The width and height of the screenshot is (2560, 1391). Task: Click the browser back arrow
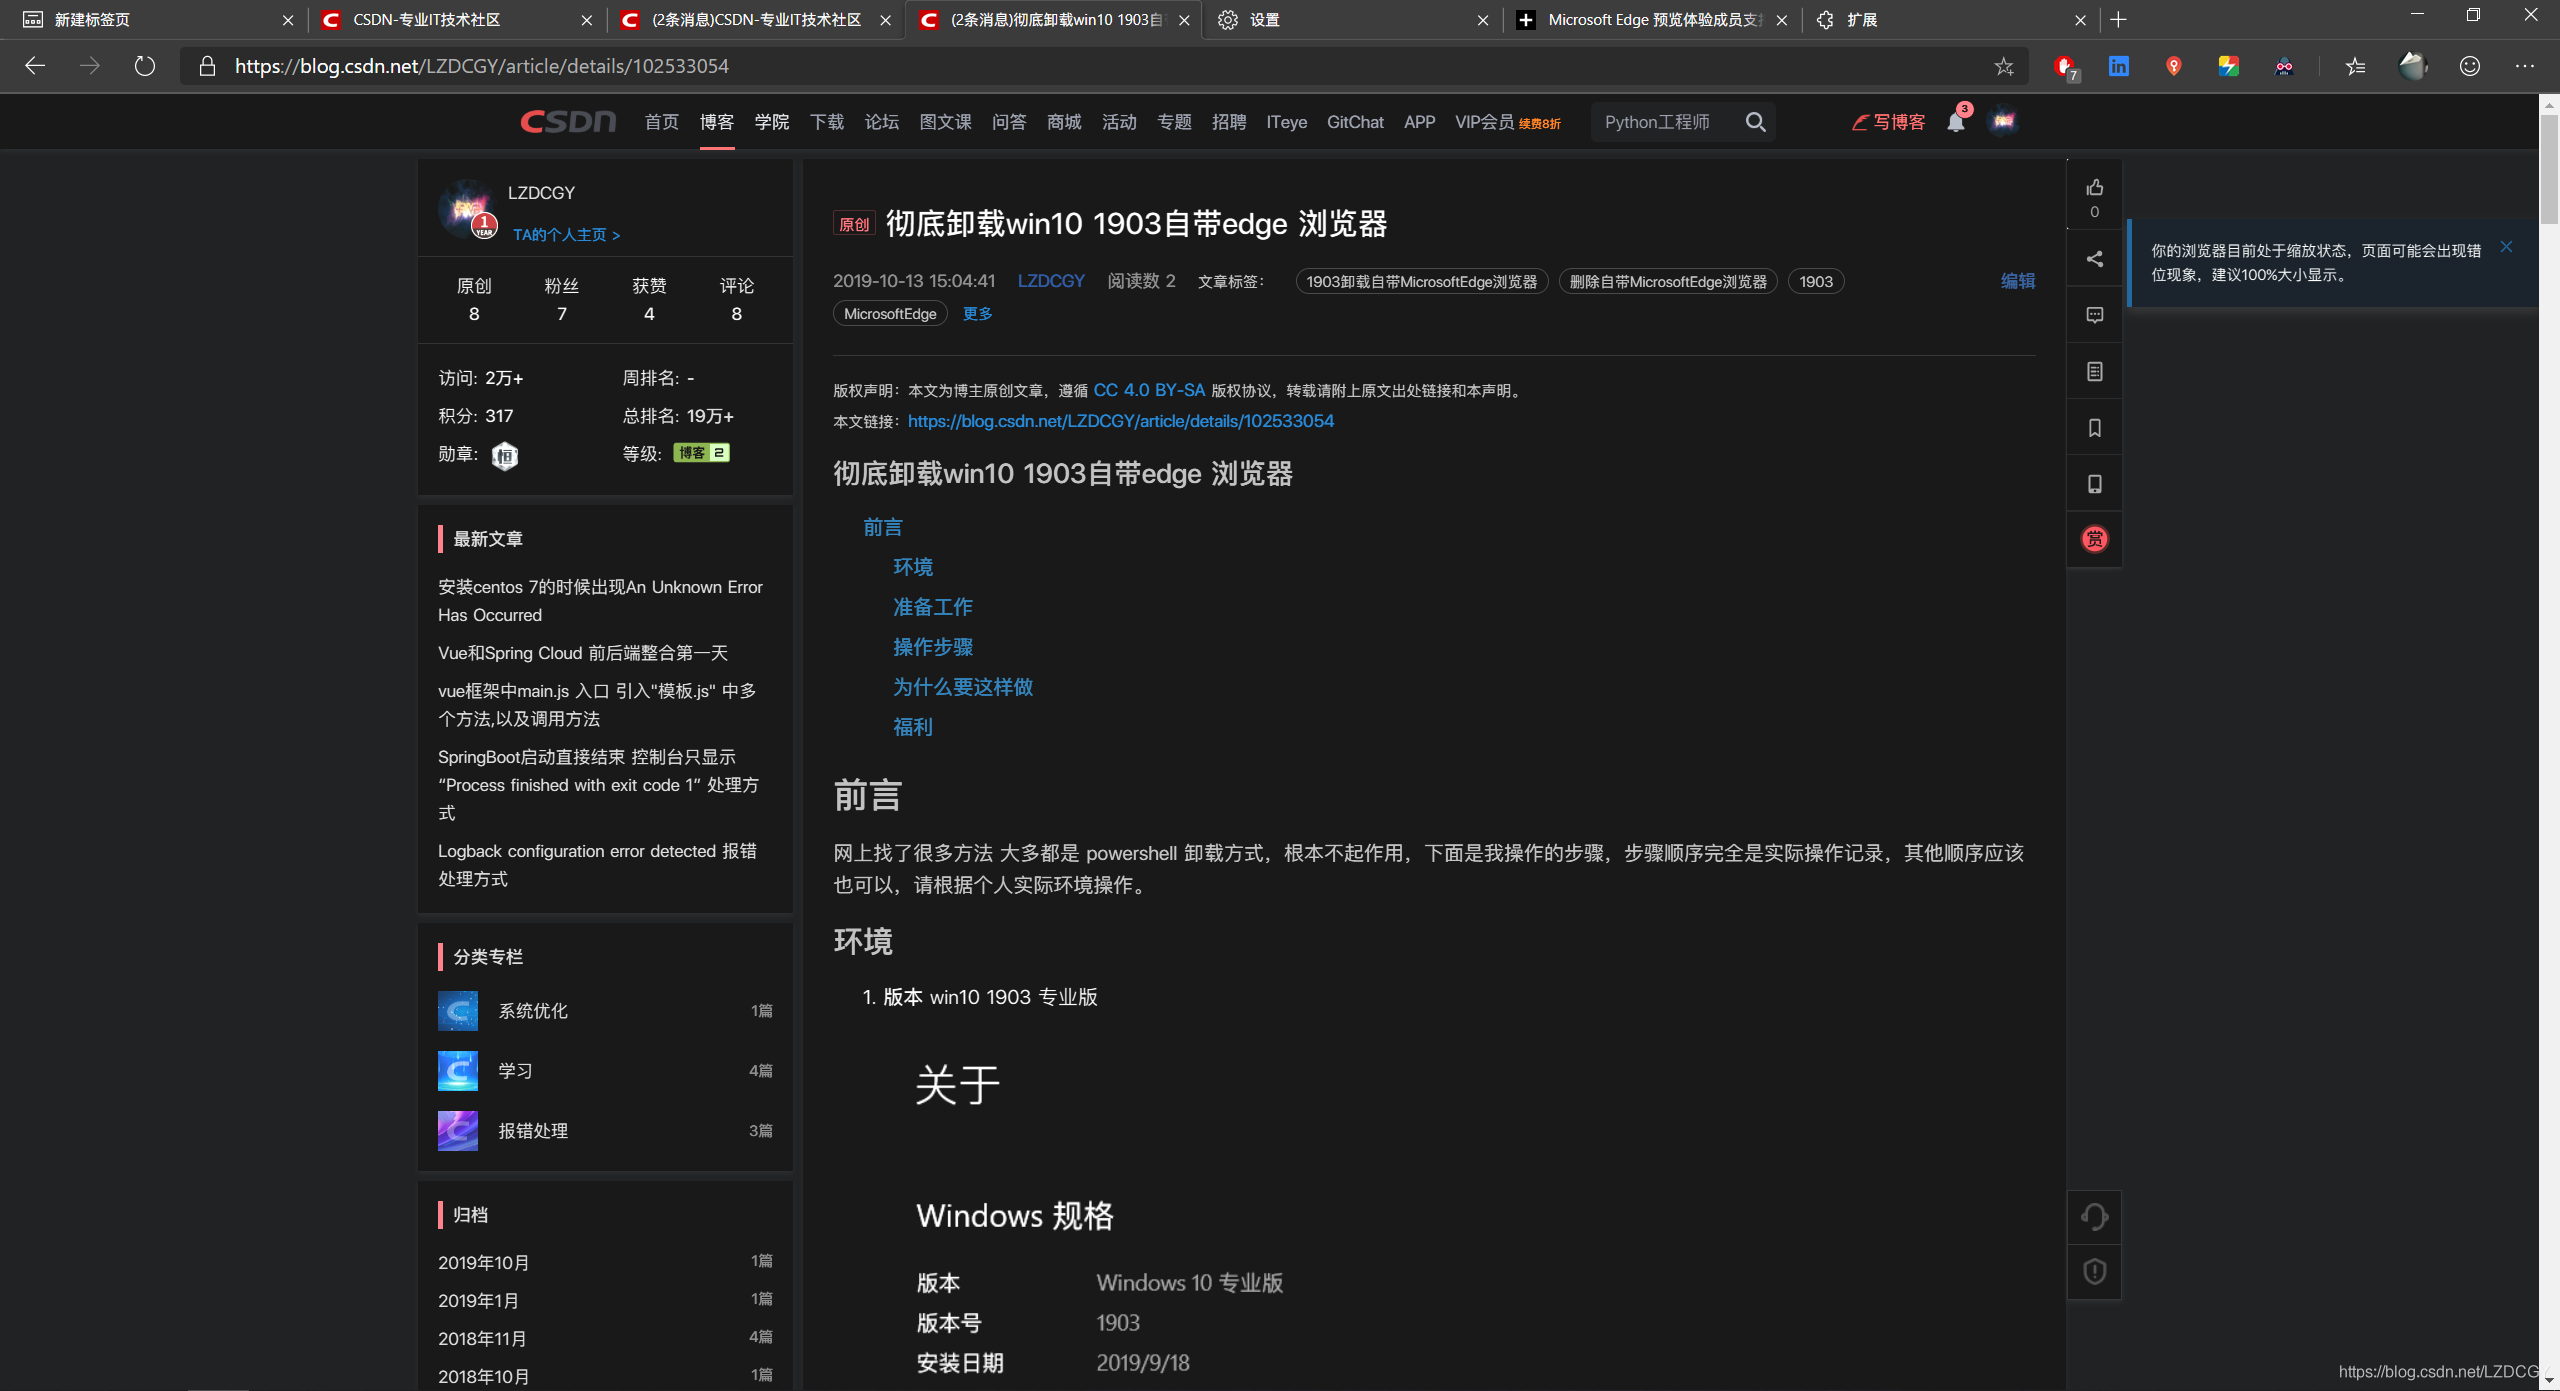35,66
